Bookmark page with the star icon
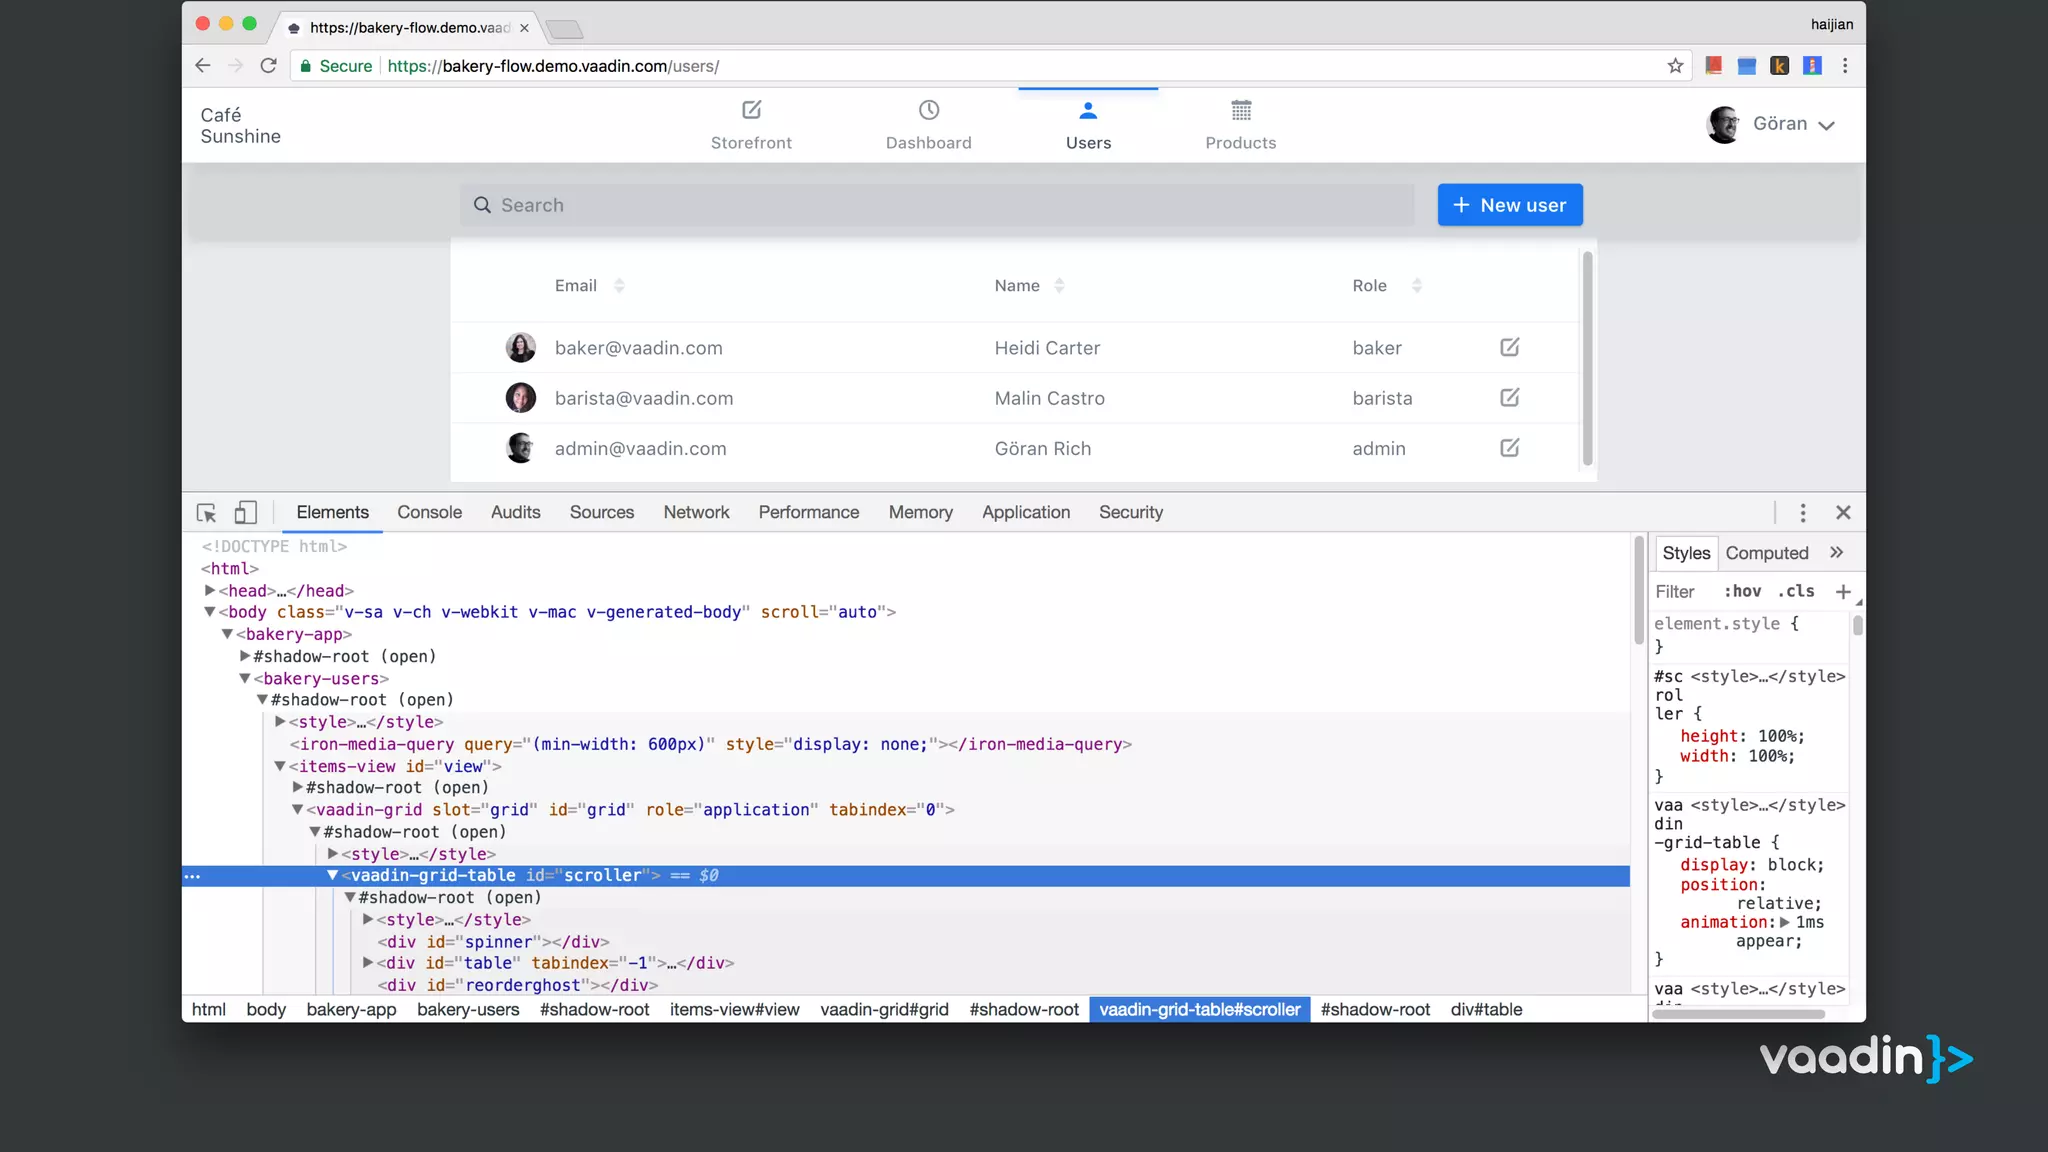 (x=1675, y=66)
